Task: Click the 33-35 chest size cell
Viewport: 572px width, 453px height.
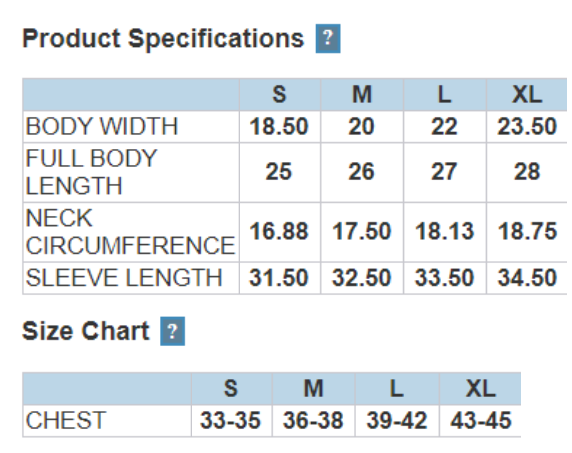Action: tap(231, 421)
